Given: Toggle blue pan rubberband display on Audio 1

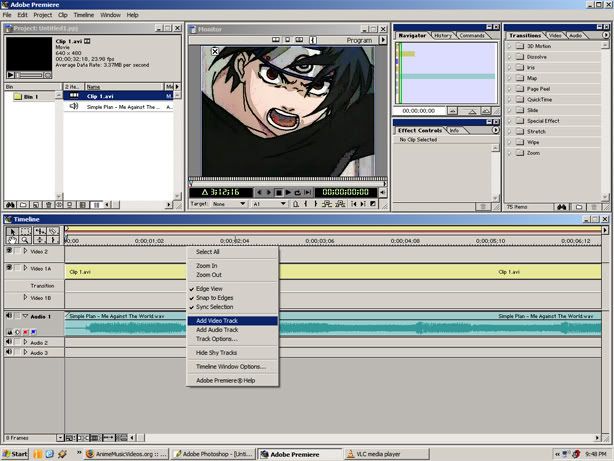Looking at the screenshot, I should (34, 332).
